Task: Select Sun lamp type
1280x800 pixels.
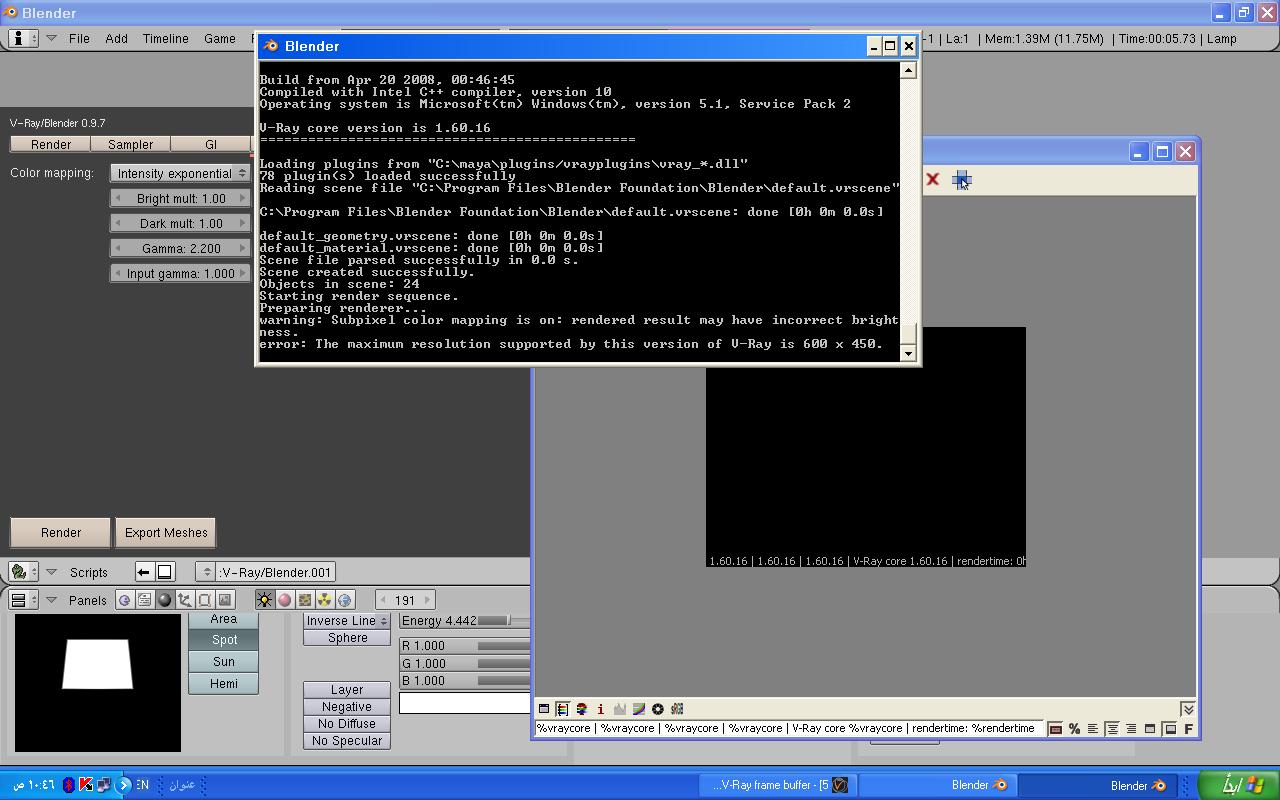Action: click(x=223, y=661)
